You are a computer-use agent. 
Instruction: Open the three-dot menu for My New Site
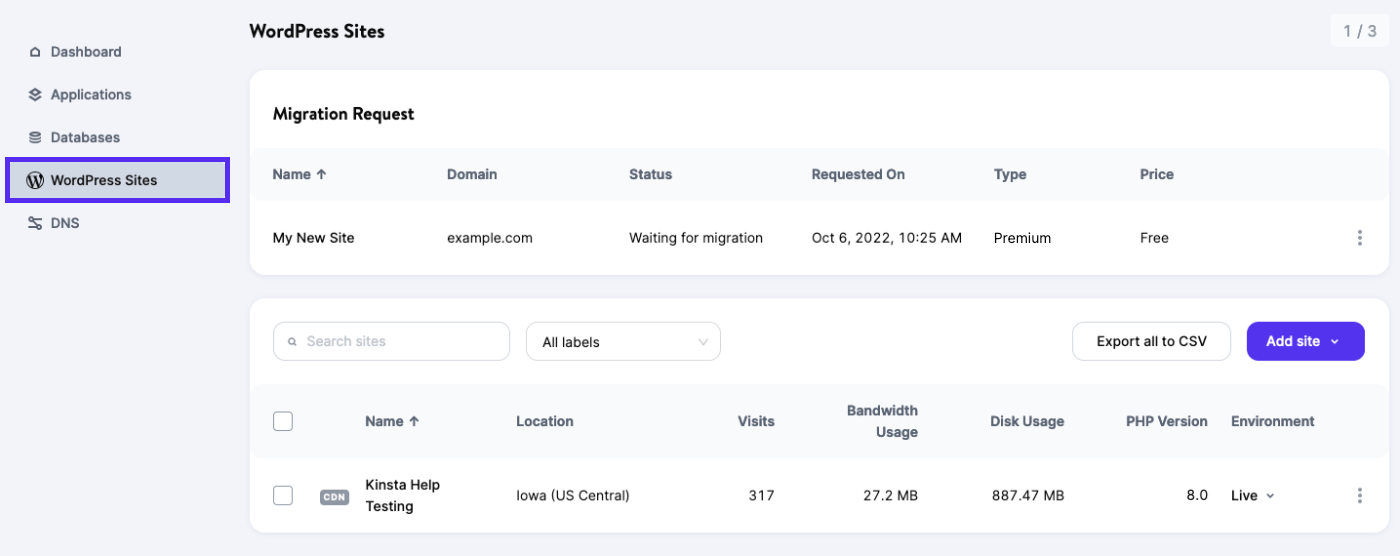(1359, 238)
